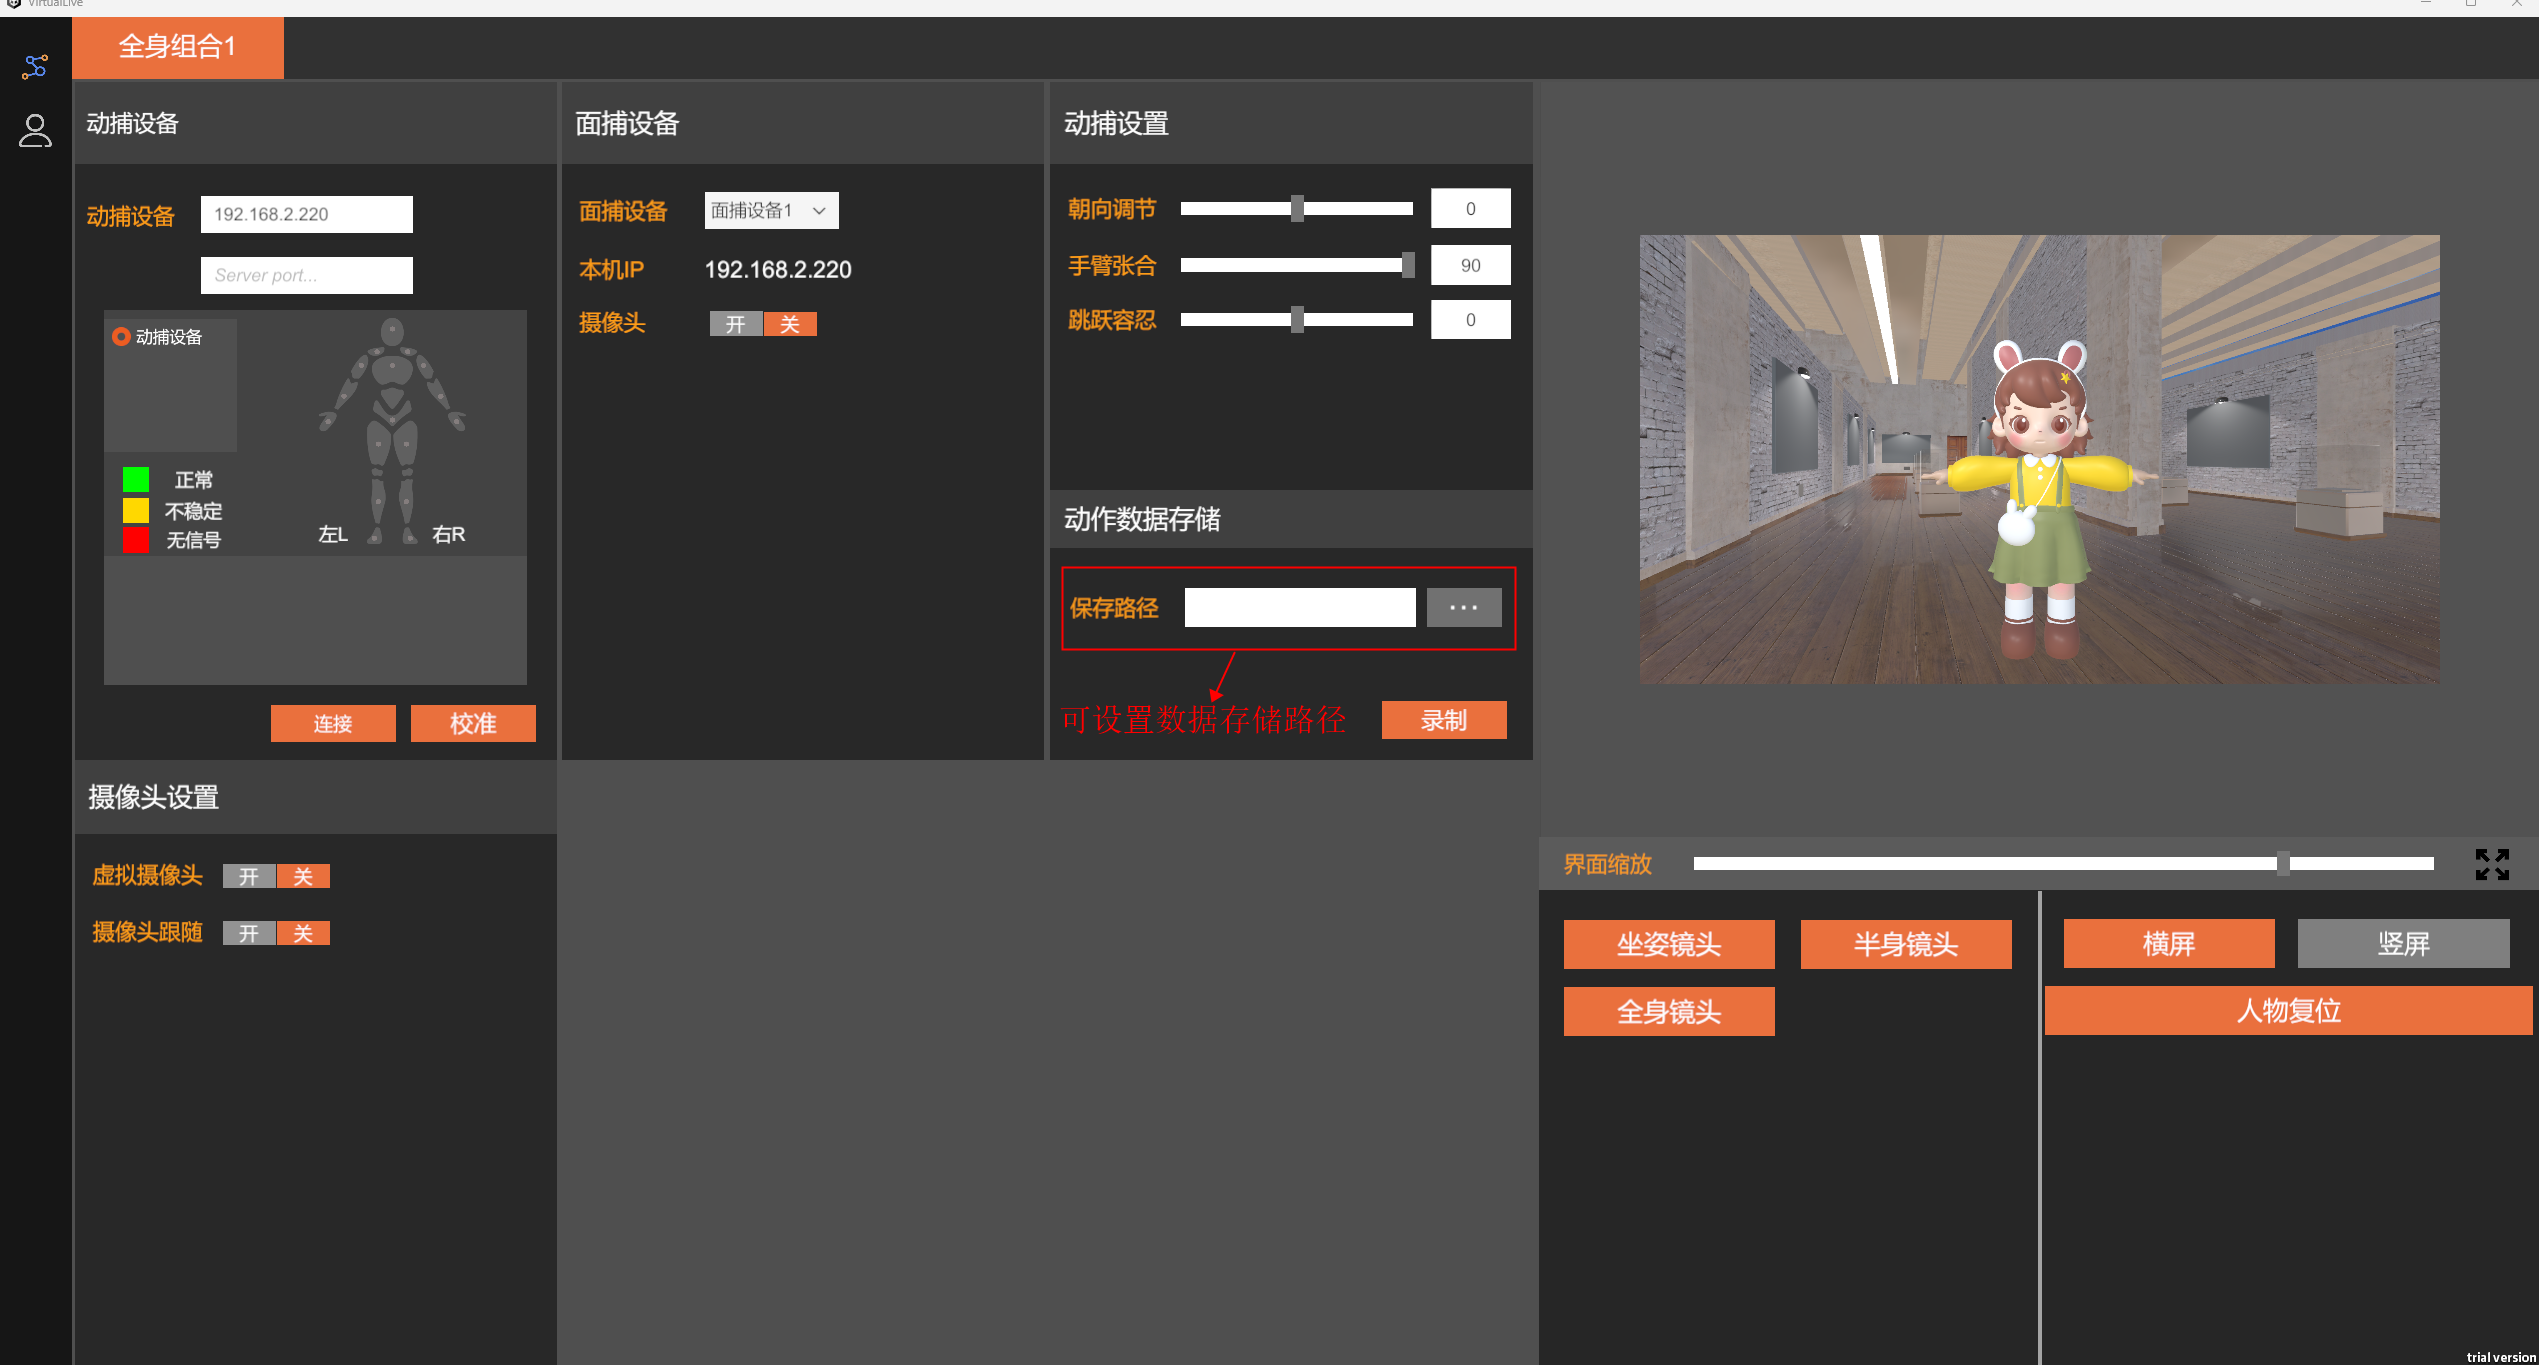Click the three-dots browse path button
The width and height of the screenshot is (2539, 1365).
pos(1463,608)
